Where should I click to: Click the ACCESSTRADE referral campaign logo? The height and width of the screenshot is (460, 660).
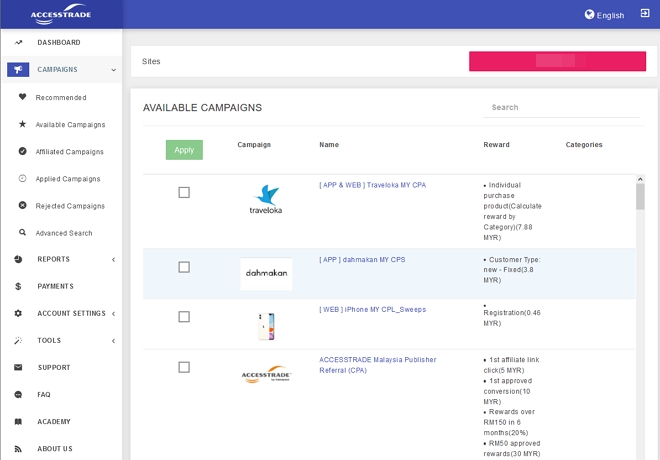(266, 374)
